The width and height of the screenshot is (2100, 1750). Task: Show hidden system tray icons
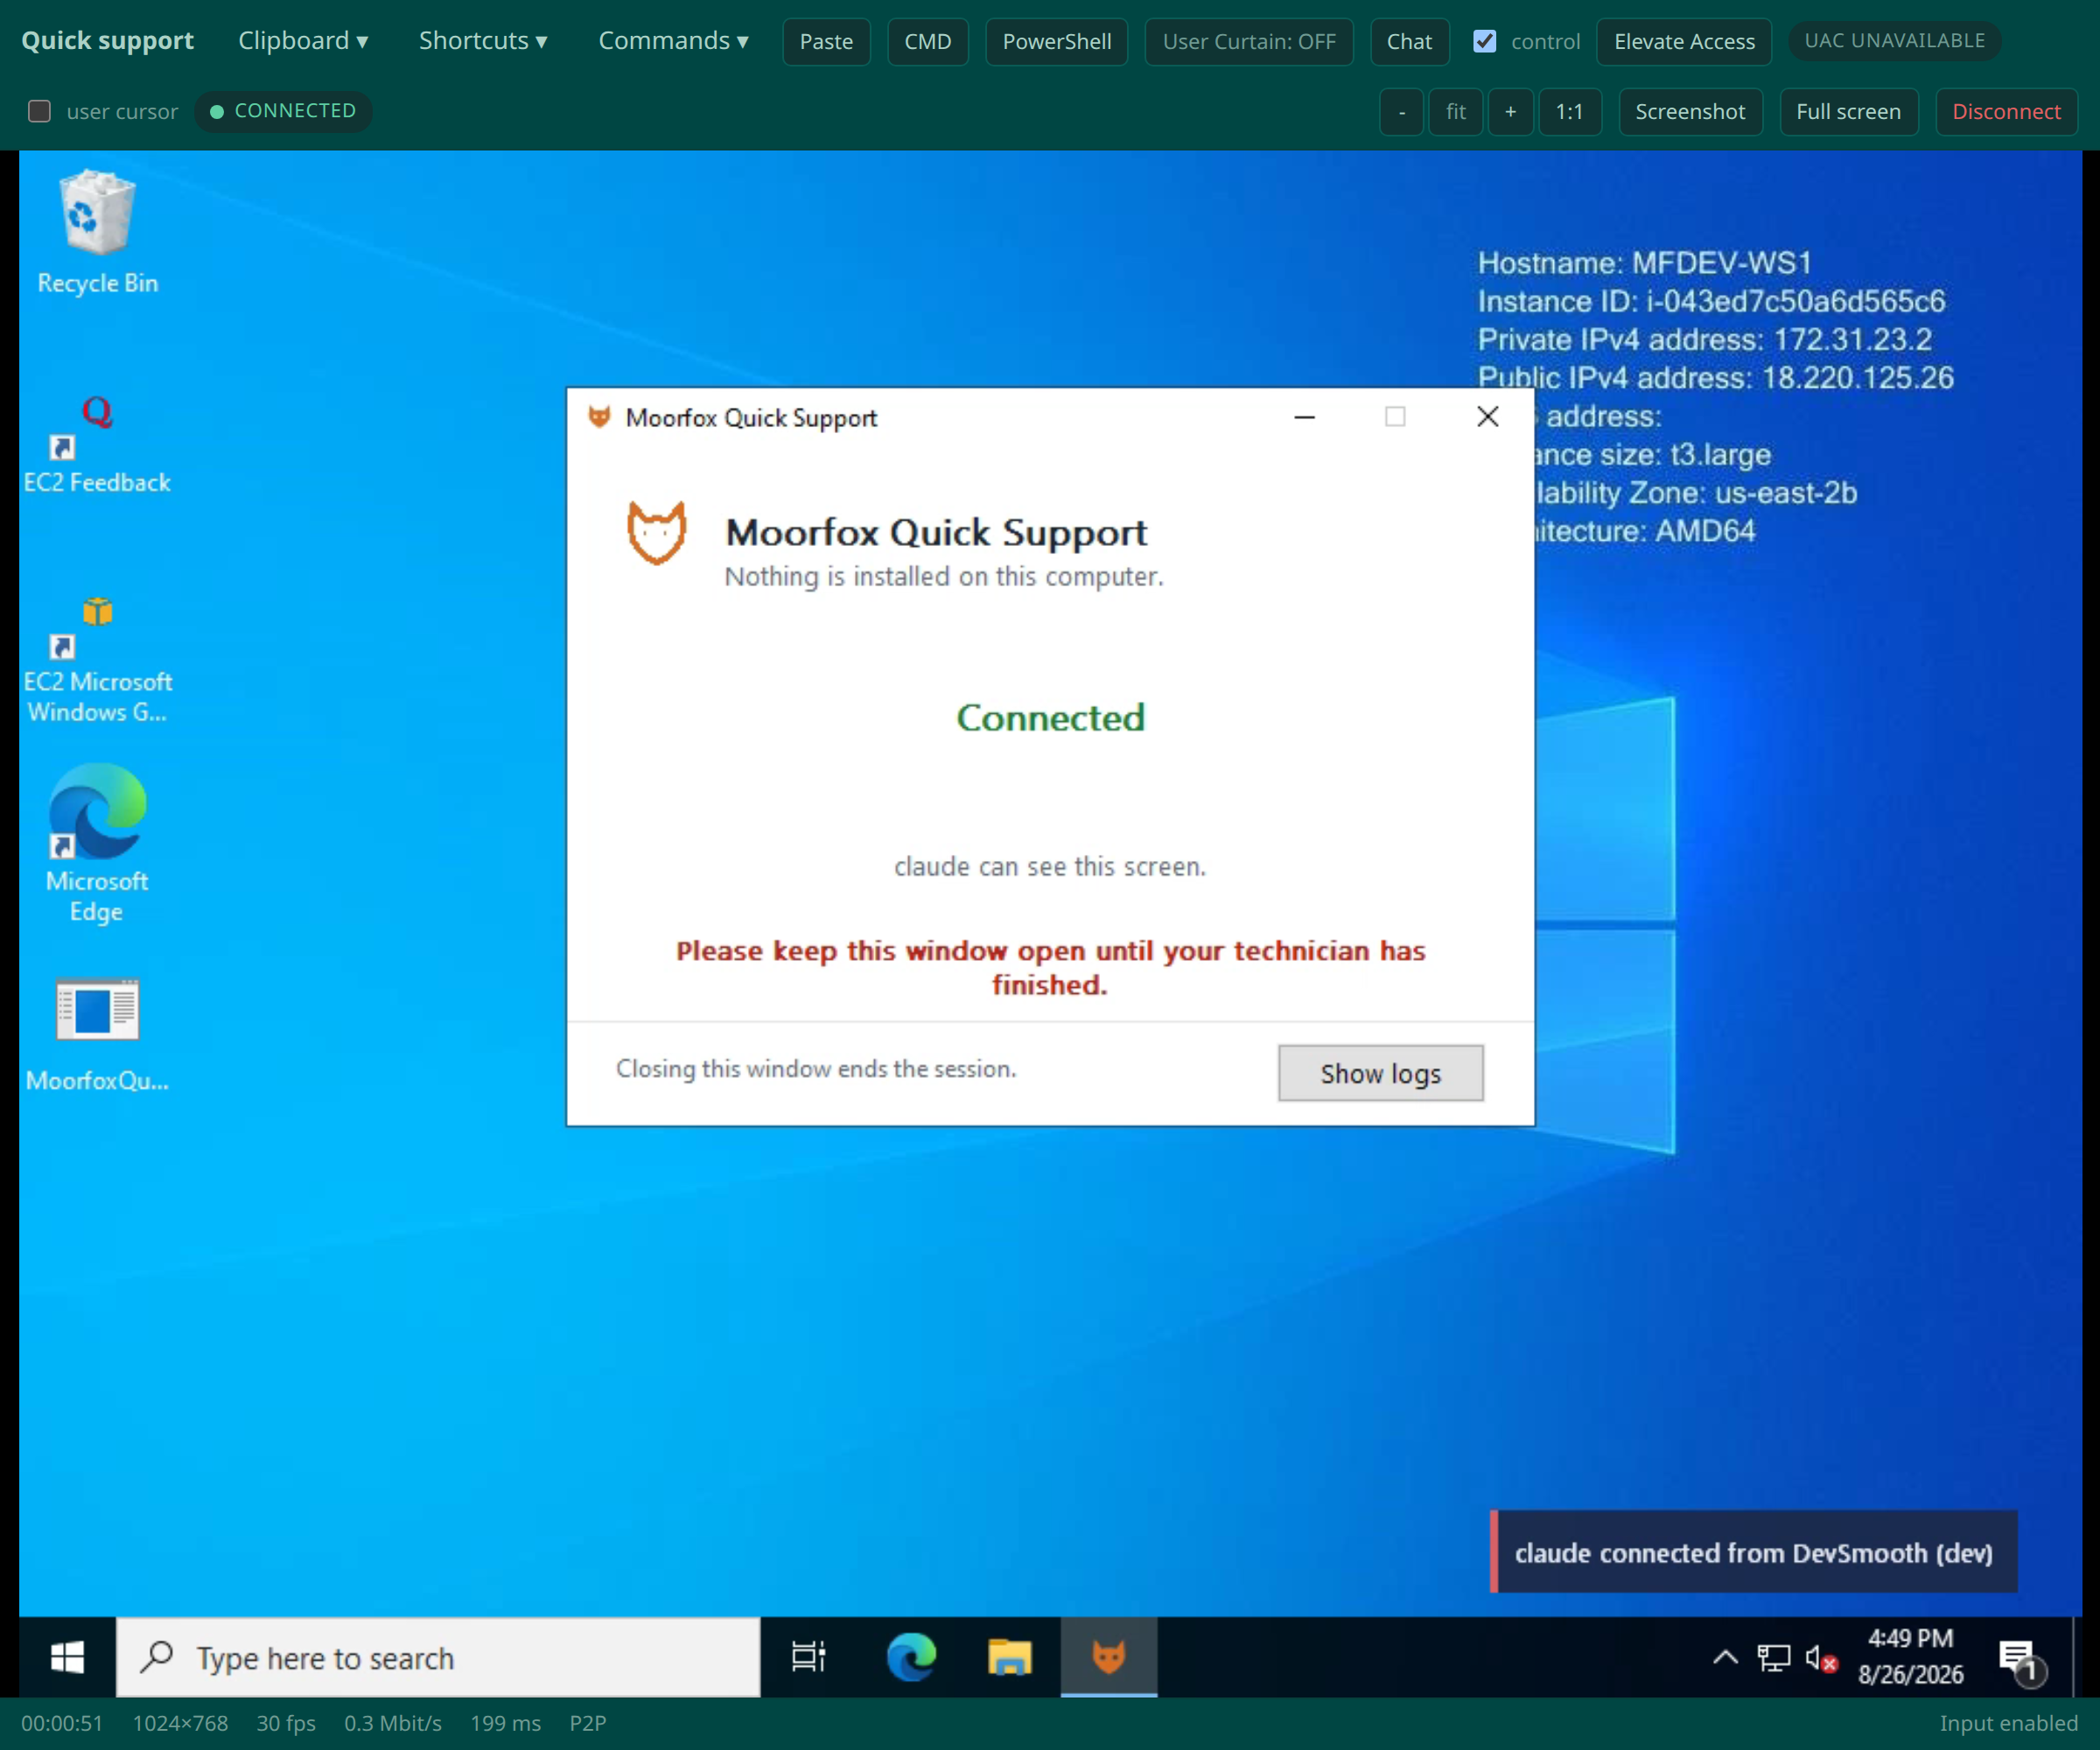pyautogui.click(x=1725, y=1657)
